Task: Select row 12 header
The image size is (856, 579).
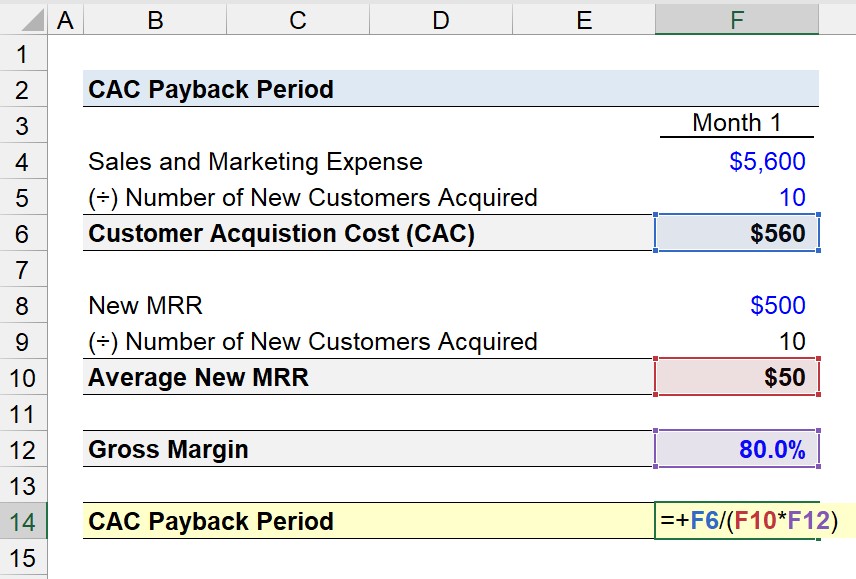Action: [23, 450]
